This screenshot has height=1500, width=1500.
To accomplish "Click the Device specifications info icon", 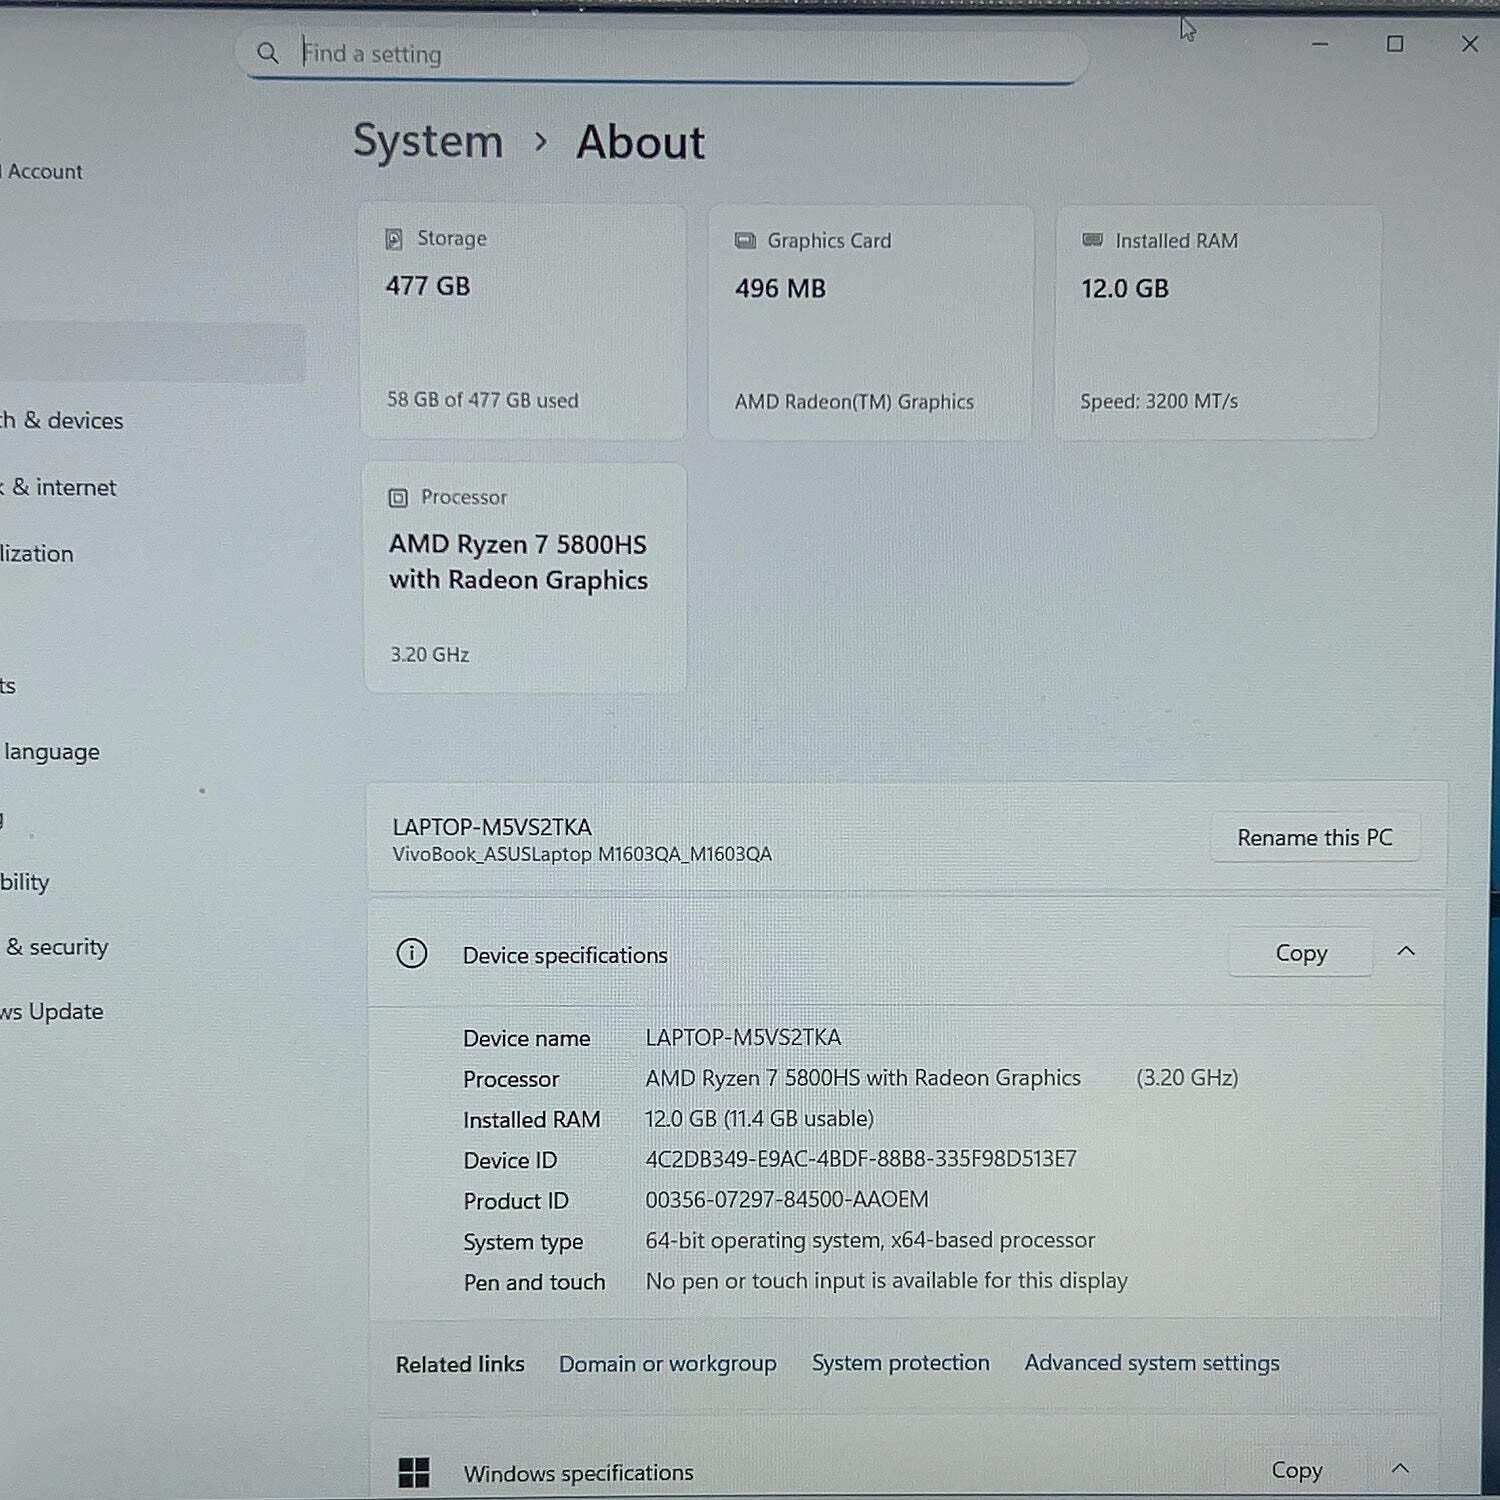I will click(x=412, y=954).
